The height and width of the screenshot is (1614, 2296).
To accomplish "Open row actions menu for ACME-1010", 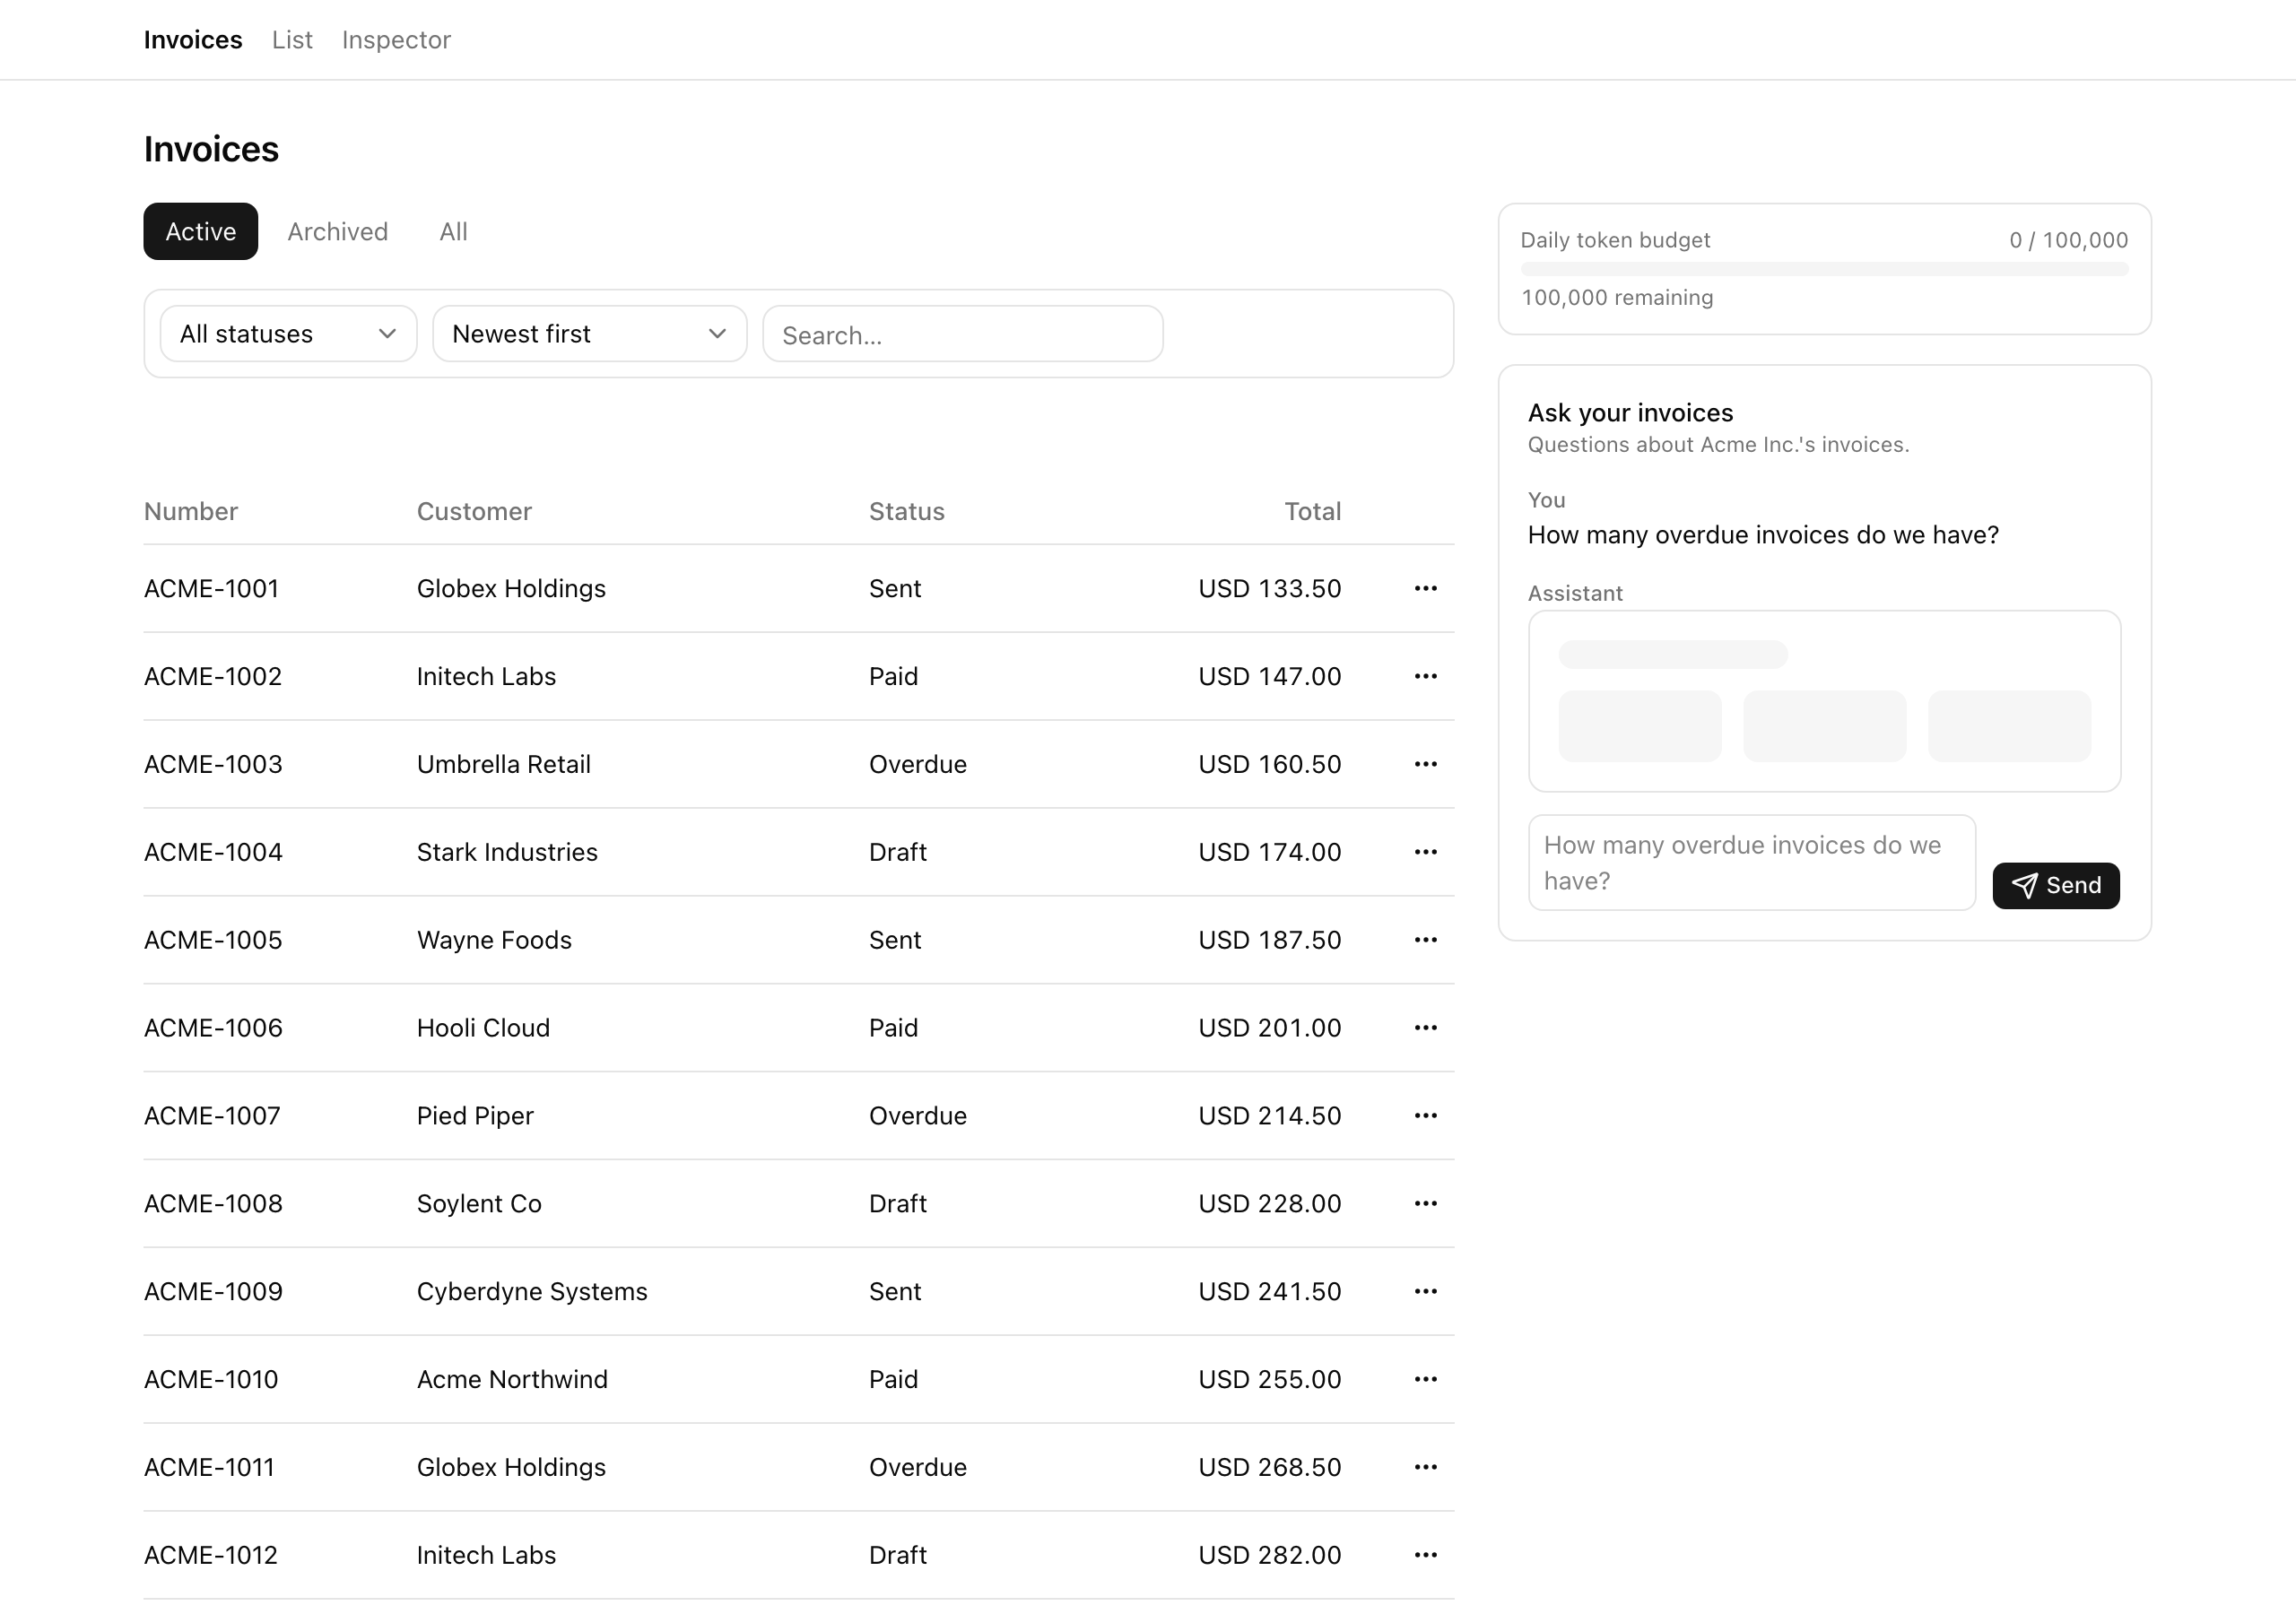I will [x=1425, y=1380].
